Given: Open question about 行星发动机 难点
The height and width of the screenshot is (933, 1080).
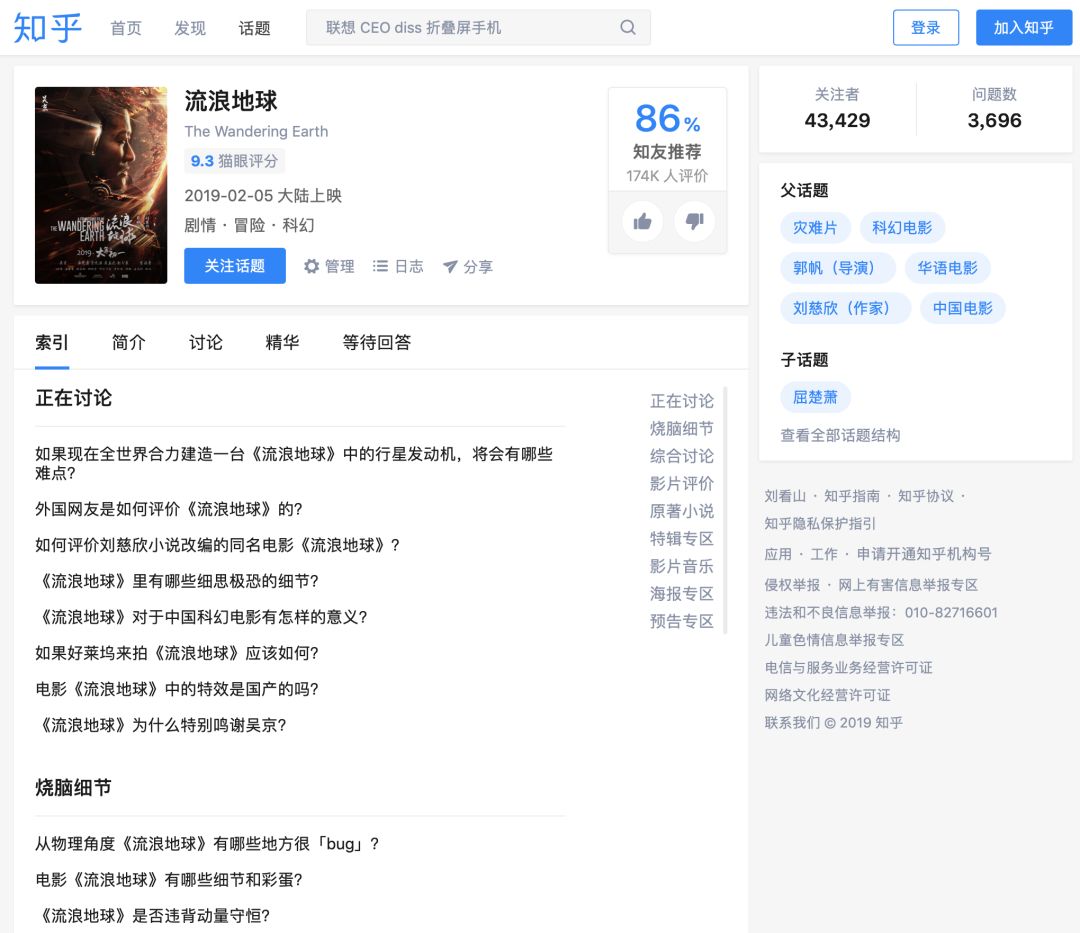Looking at the screenshot, I should tap(294, 463).
